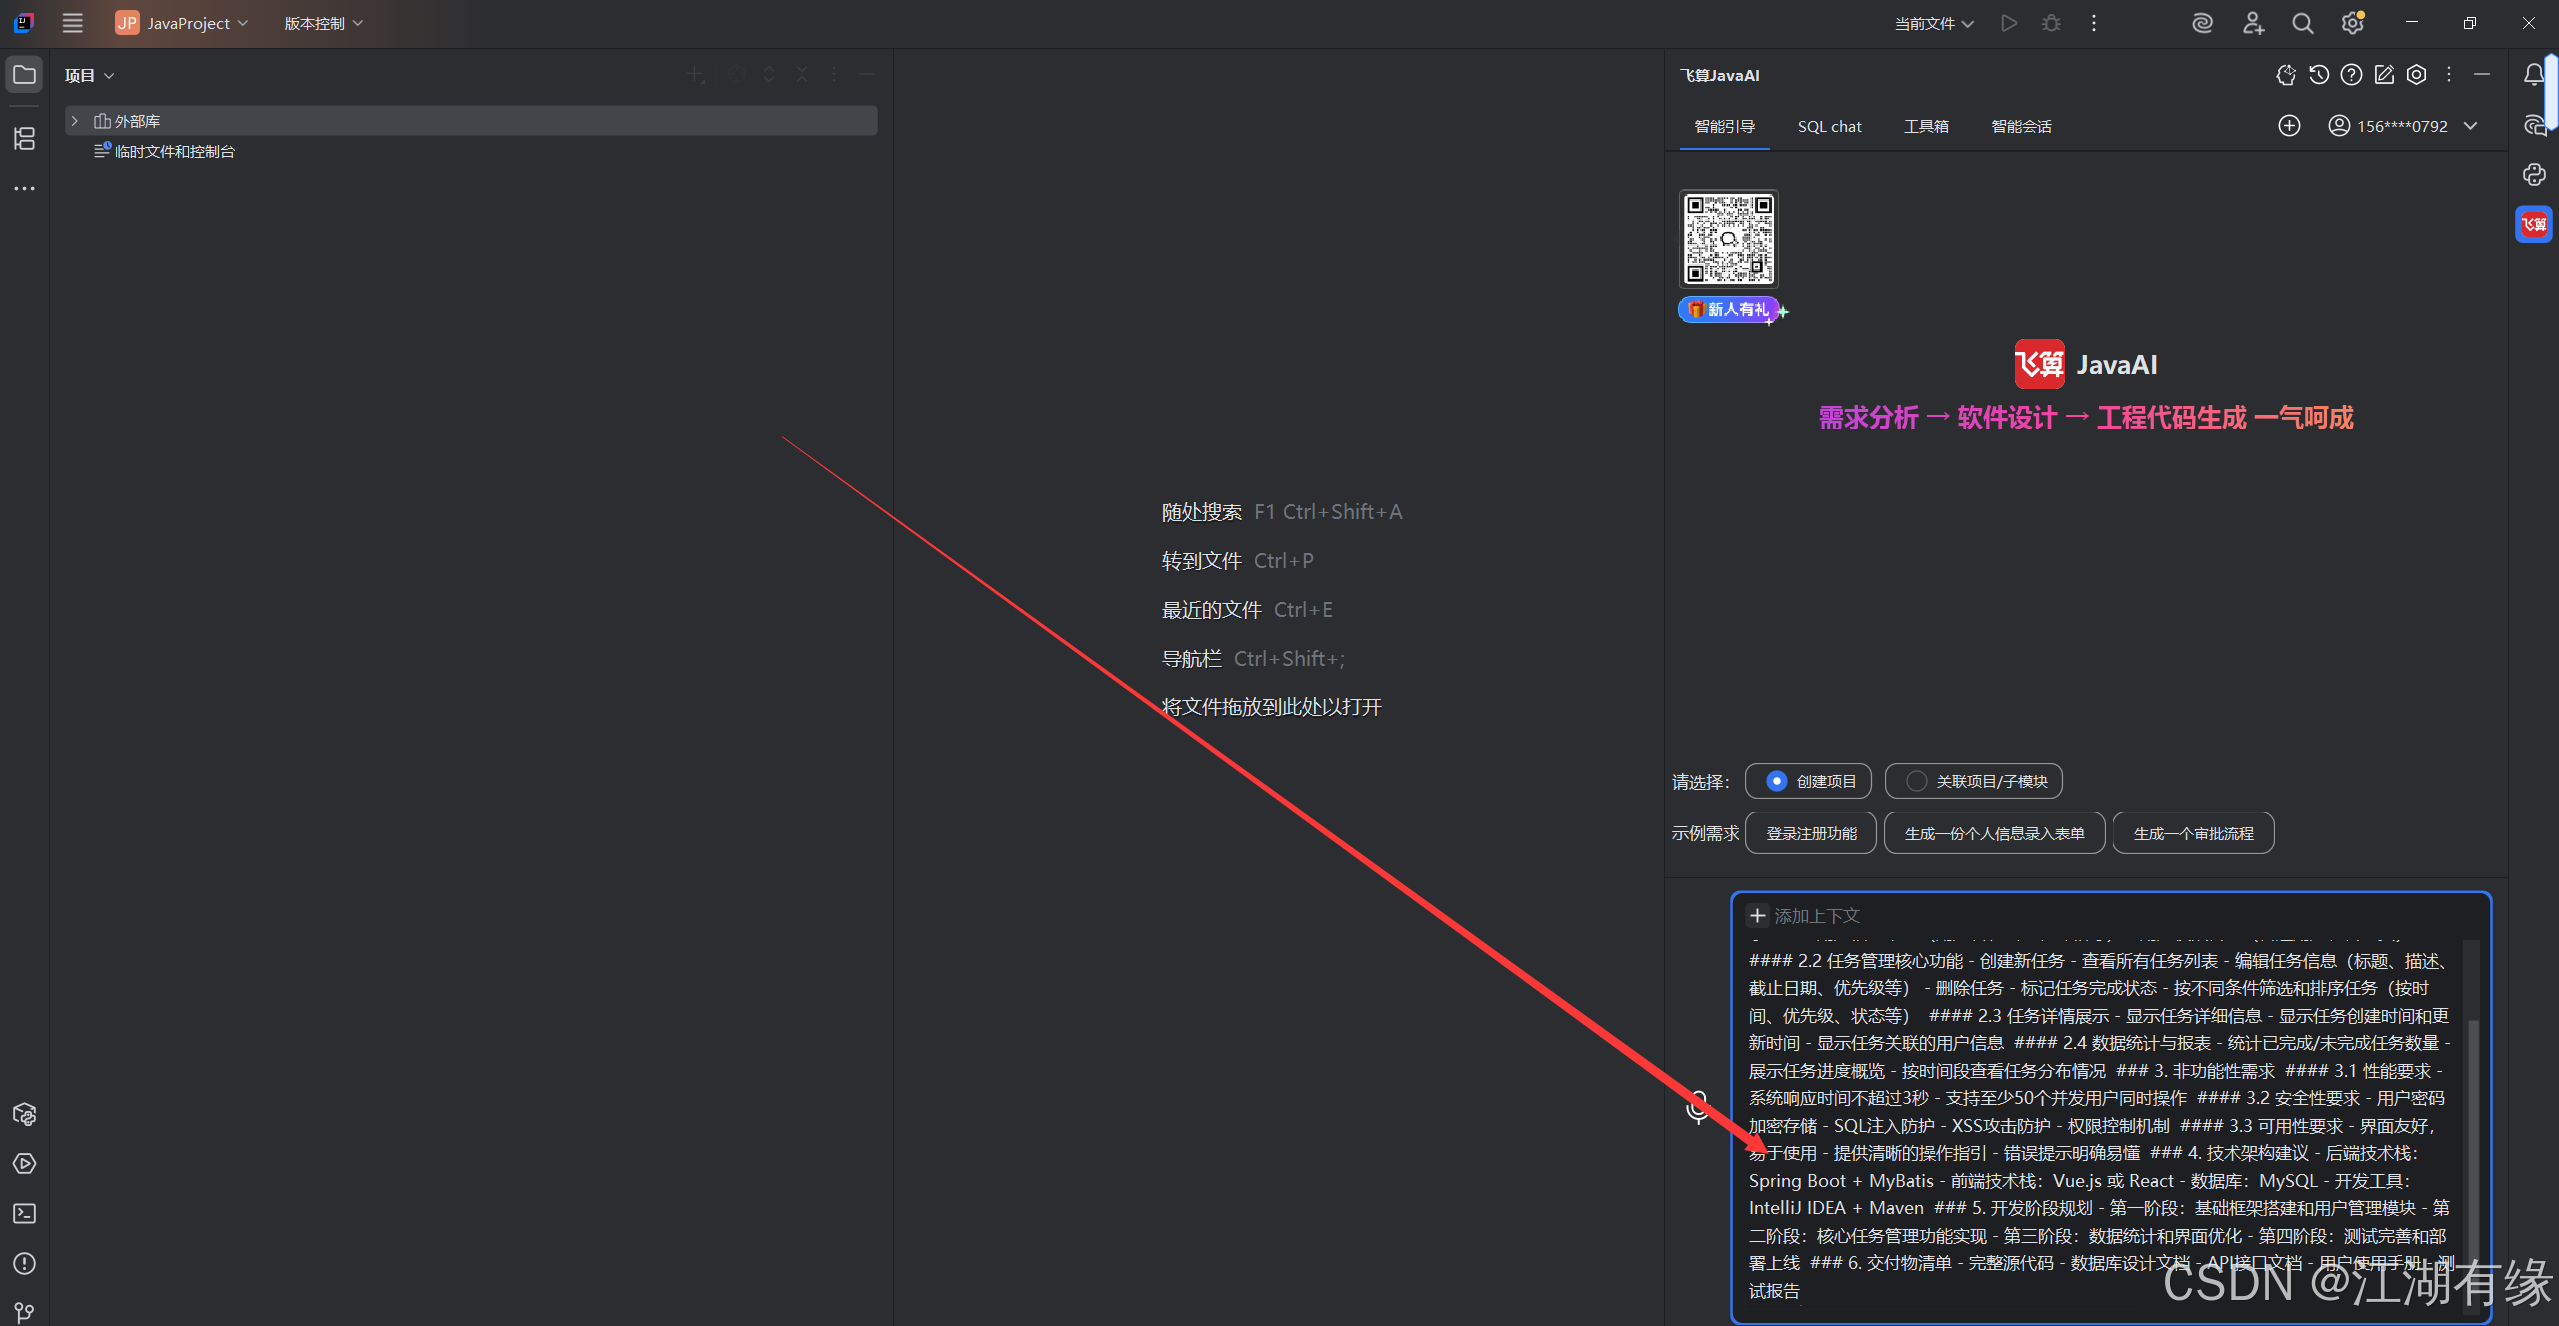
Task: Select the 关联项目/子模块 radio option
Action: click(x=1974, y=781)
